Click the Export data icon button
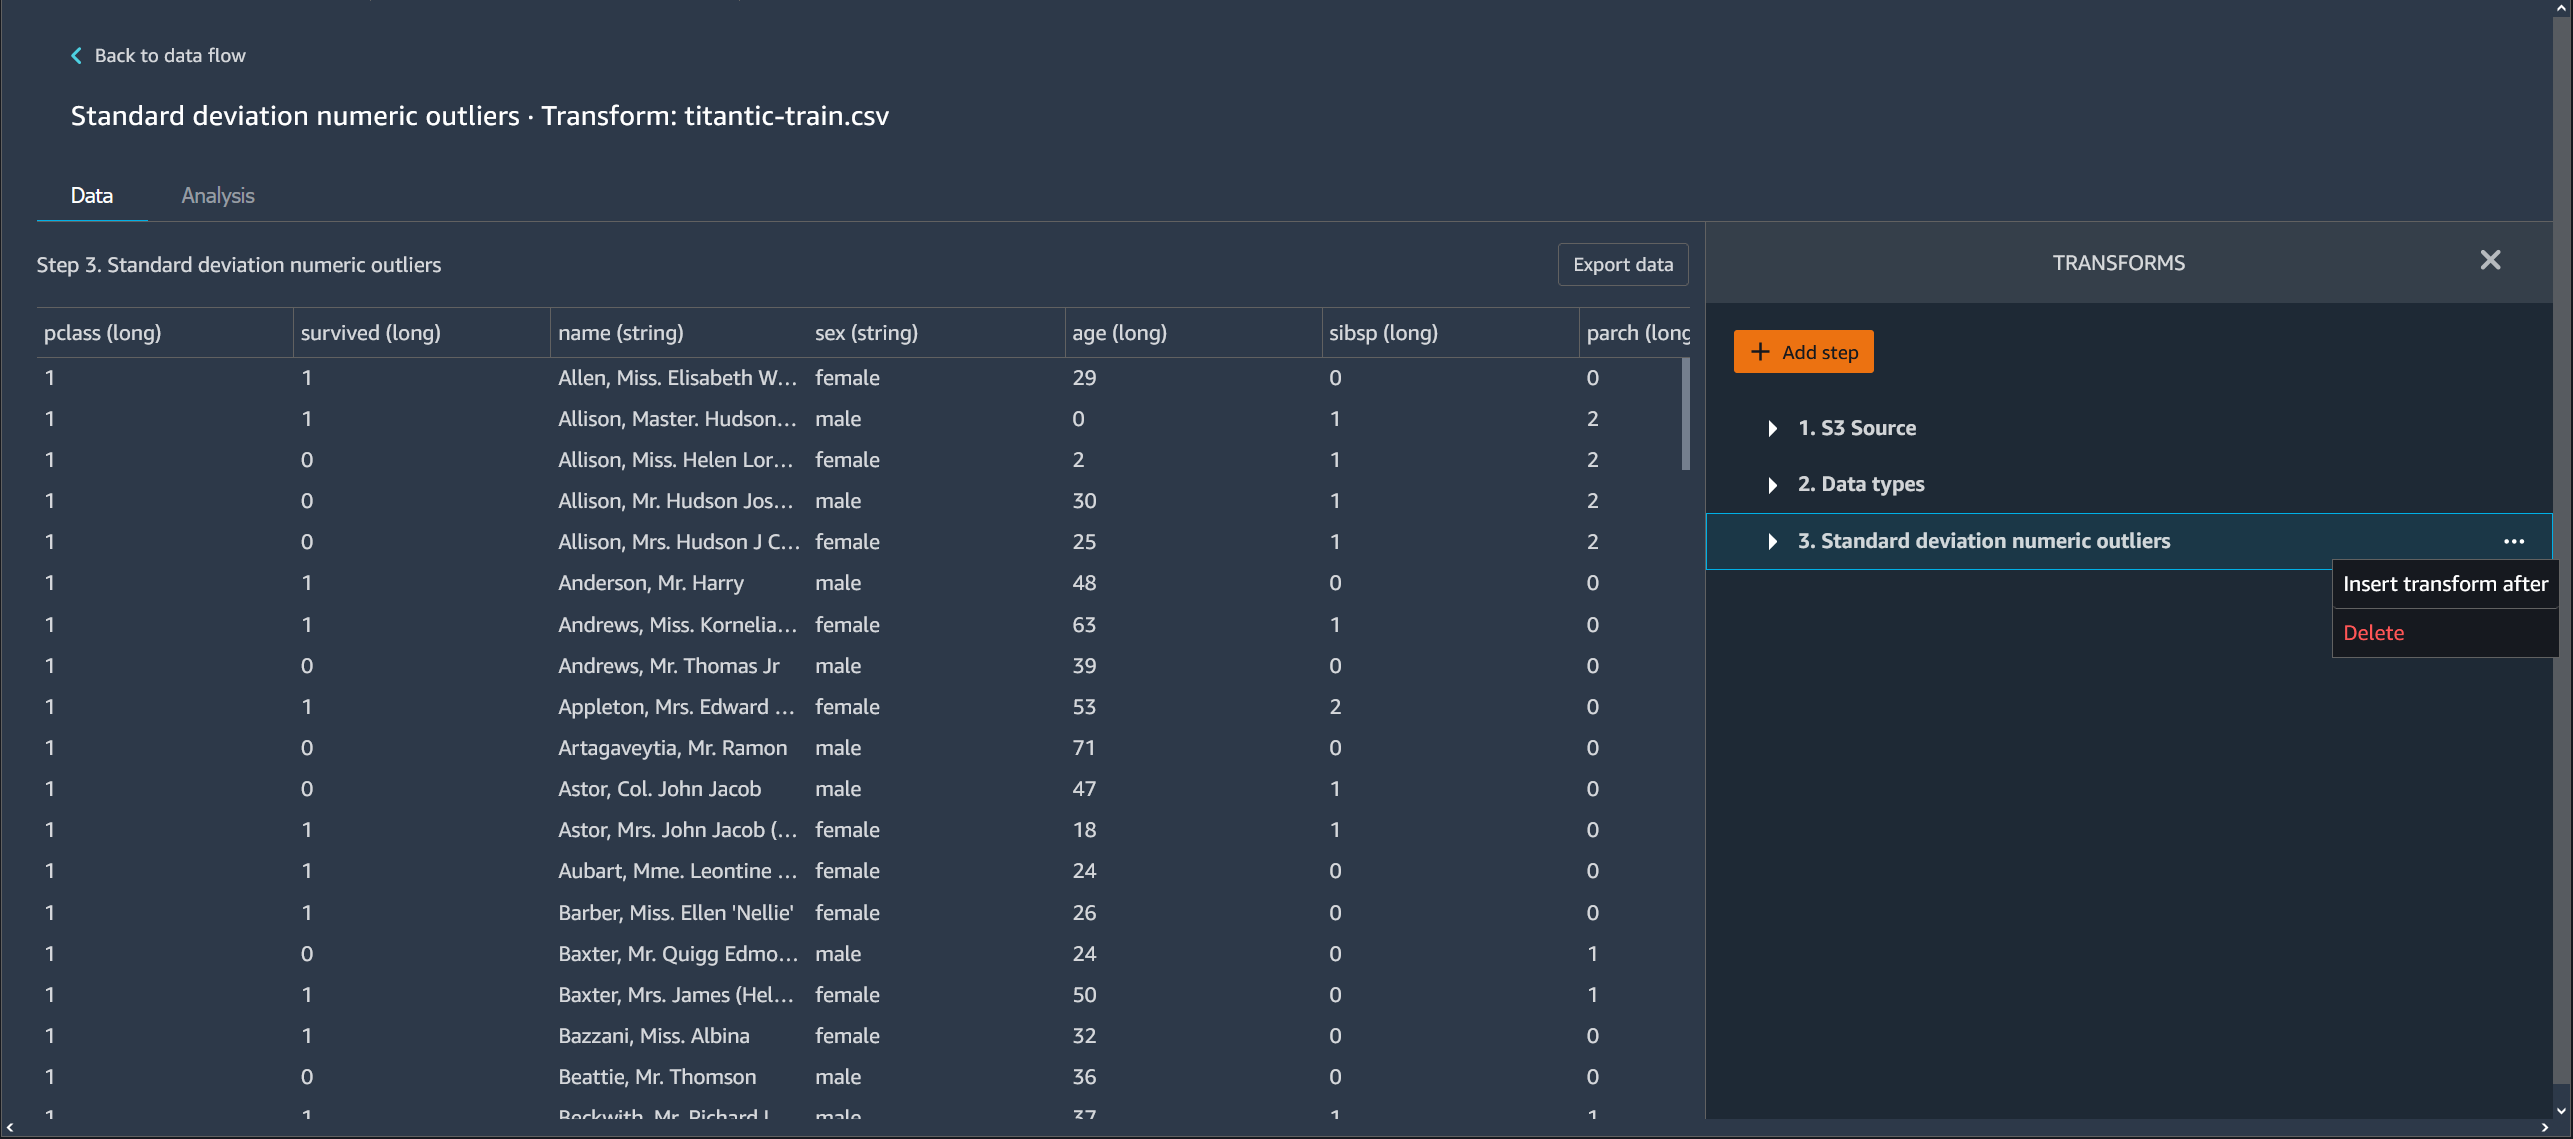The image size is (2573, 1139). tap(1621, 261)
